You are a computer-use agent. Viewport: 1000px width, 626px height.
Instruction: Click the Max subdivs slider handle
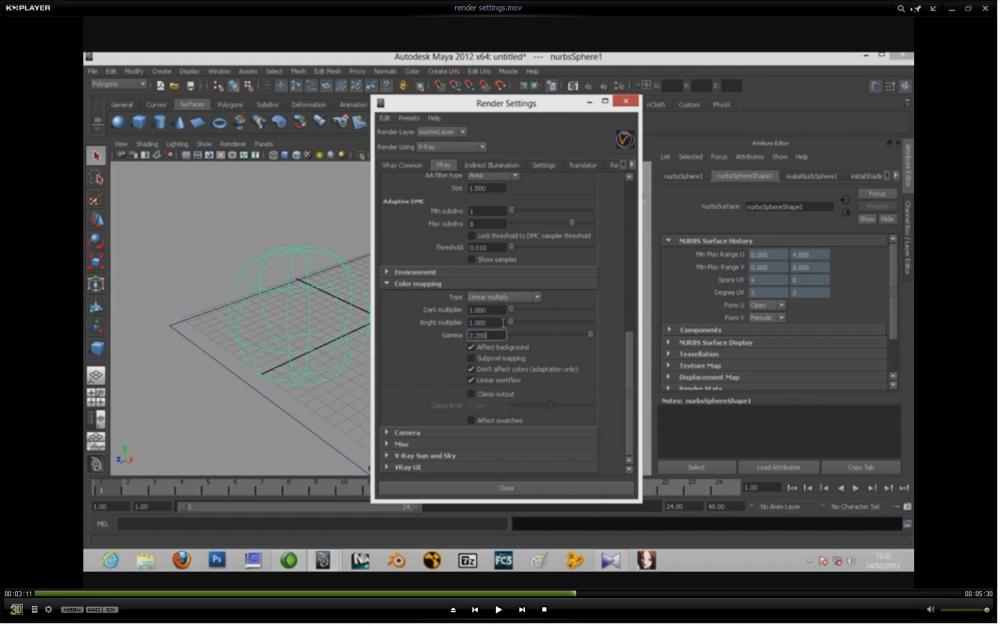pos(572,223)
